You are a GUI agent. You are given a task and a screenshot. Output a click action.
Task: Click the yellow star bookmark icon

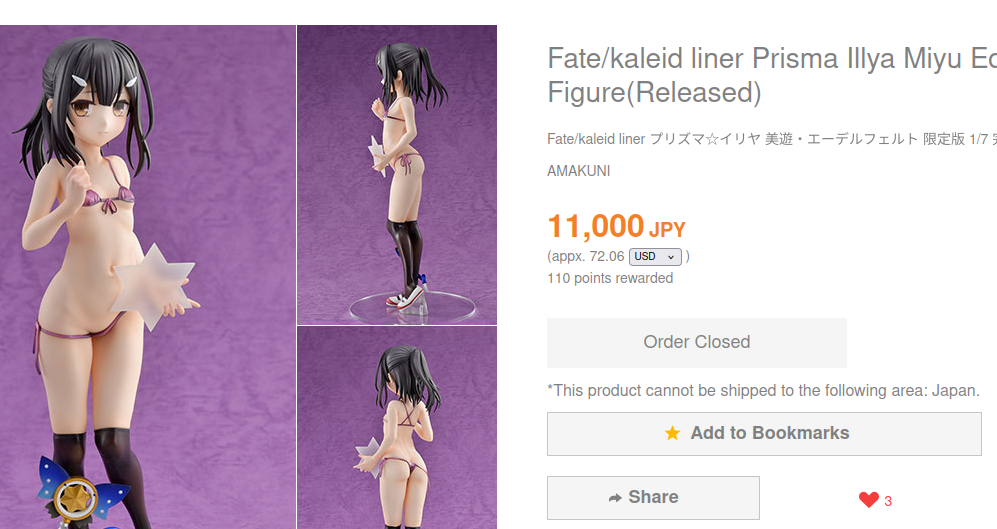tap(672, 433)
